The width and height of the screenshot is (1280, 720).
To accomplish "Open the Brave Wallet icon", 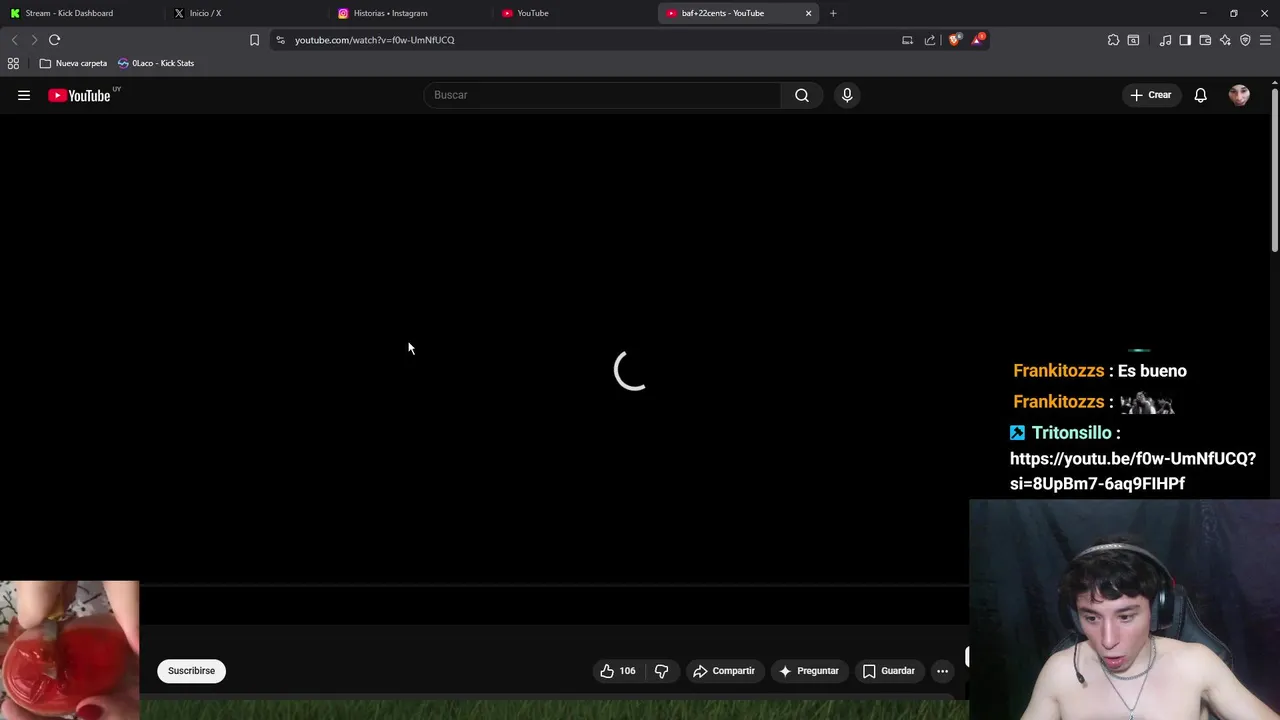I will [x=1205, y=40].
